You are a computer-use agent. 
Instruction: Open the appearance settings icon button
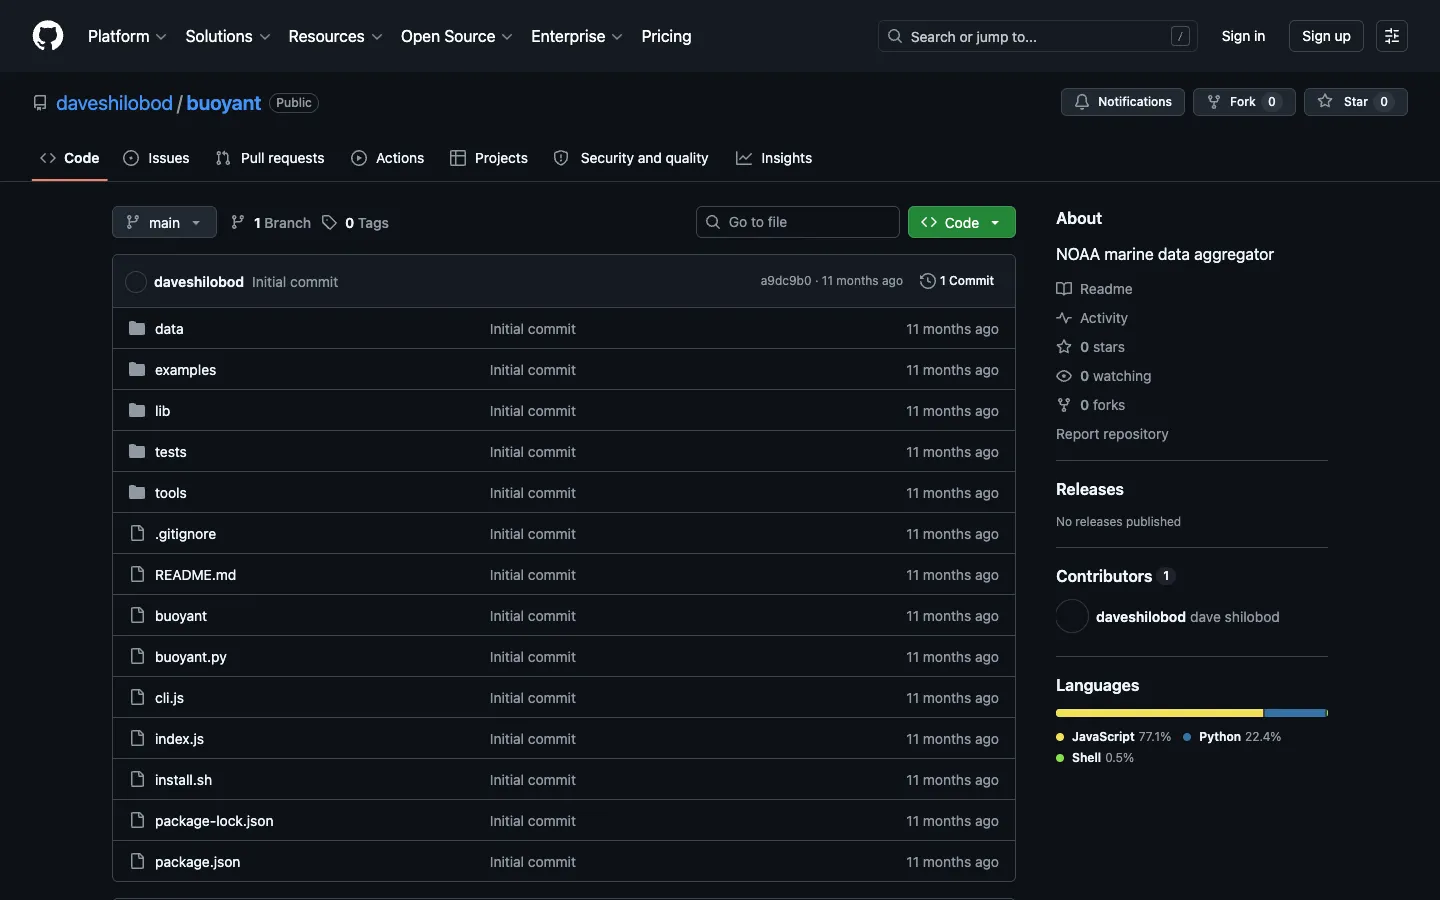pos(1392,36)
